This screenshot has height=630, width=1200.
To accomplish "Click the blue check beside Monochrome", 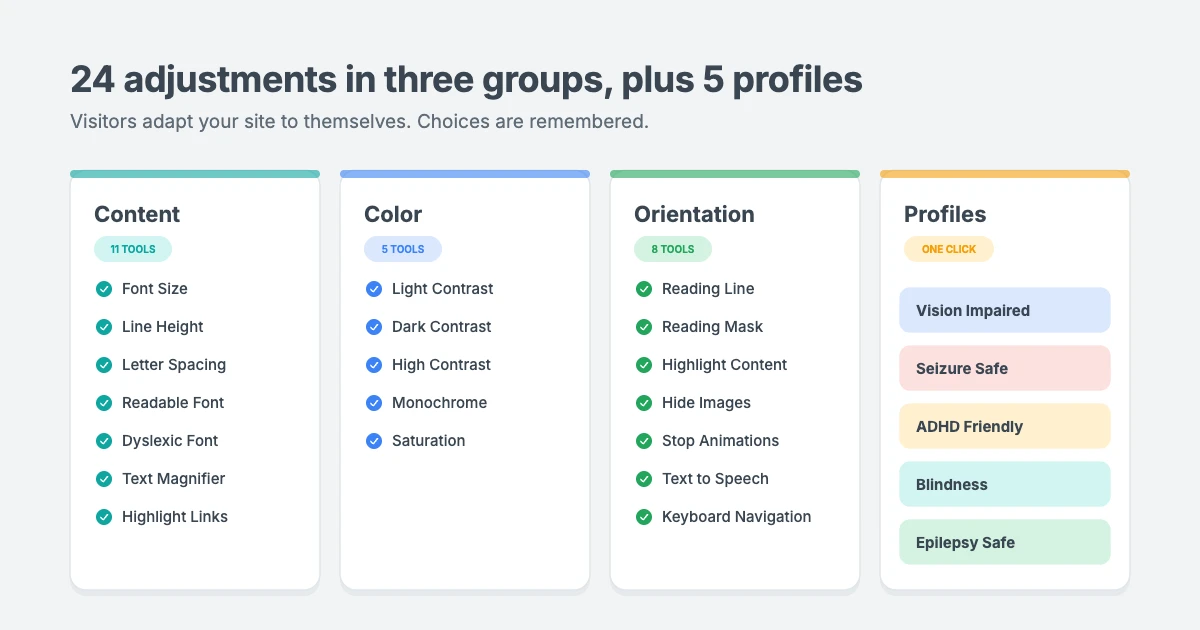I will [x=374, y=403].
